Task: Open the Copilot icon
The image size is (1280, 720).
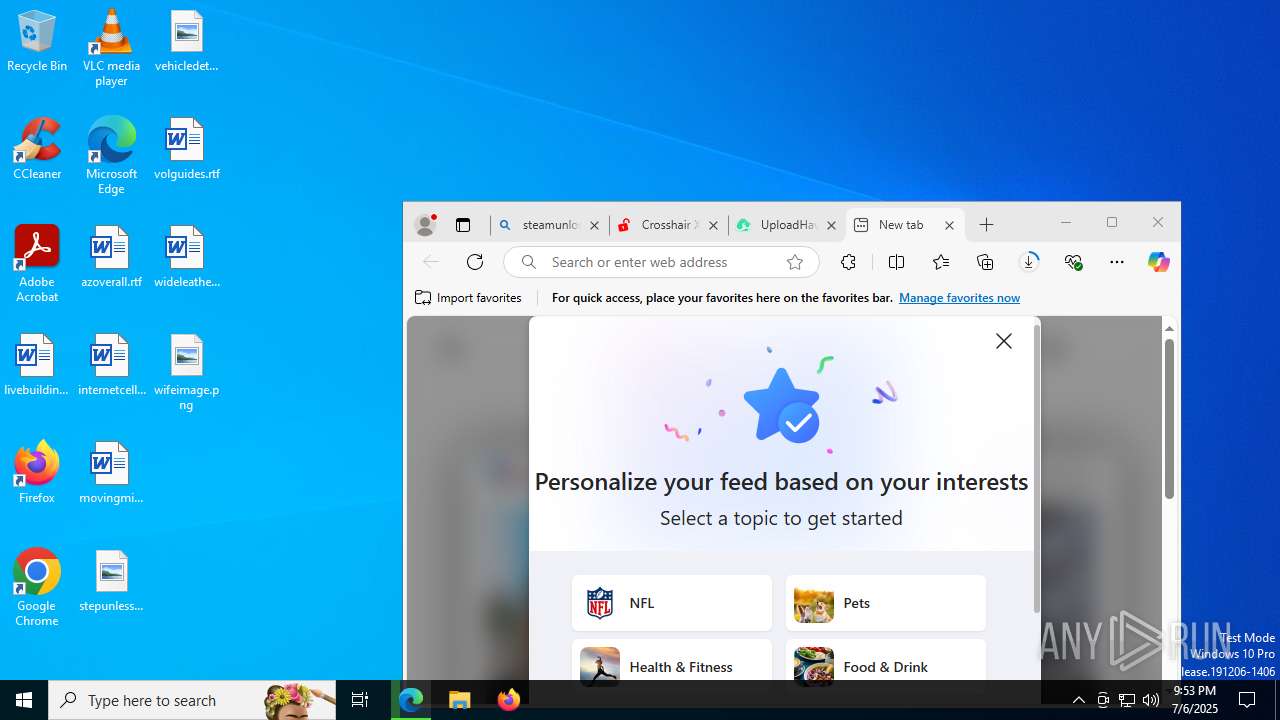Action: pos(1158,262)
